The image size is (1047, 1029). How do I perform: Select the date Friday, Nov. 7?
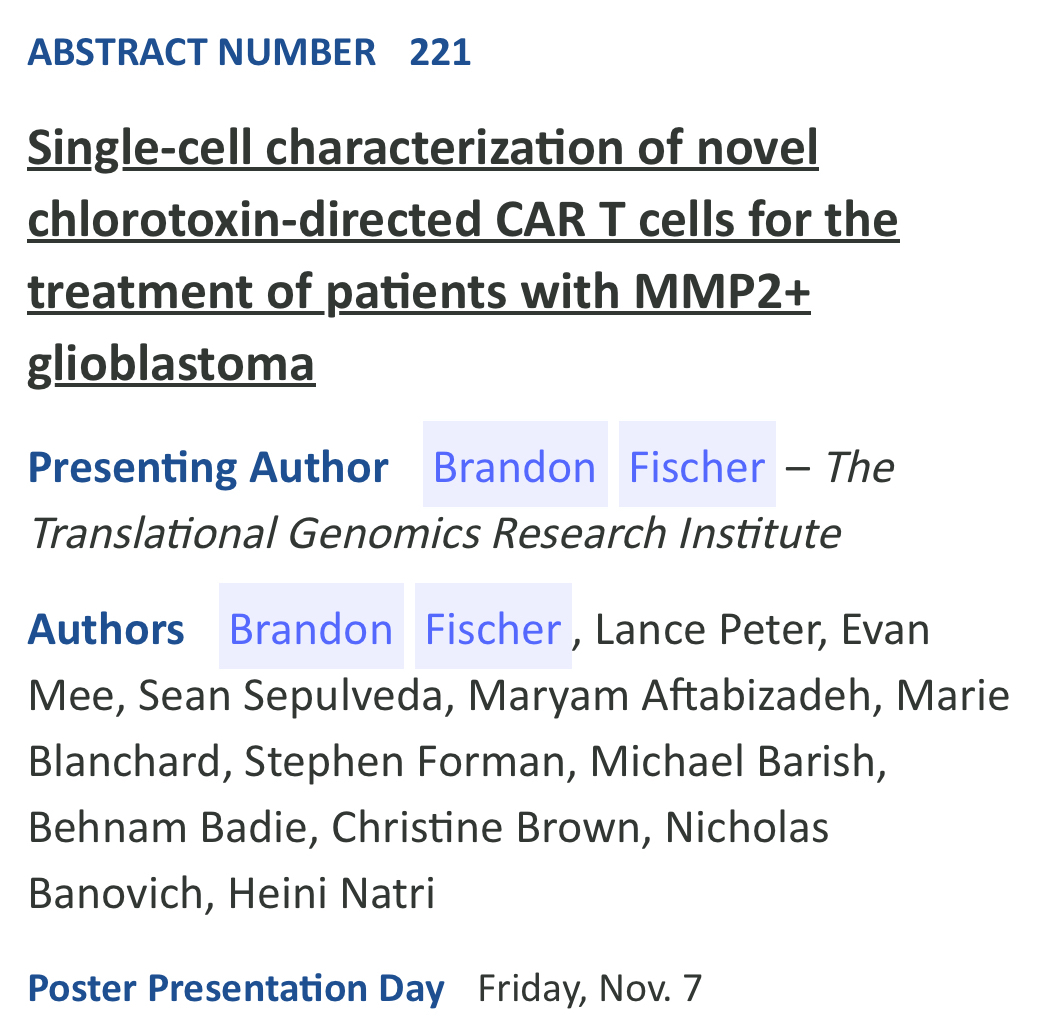click(590, 988)
